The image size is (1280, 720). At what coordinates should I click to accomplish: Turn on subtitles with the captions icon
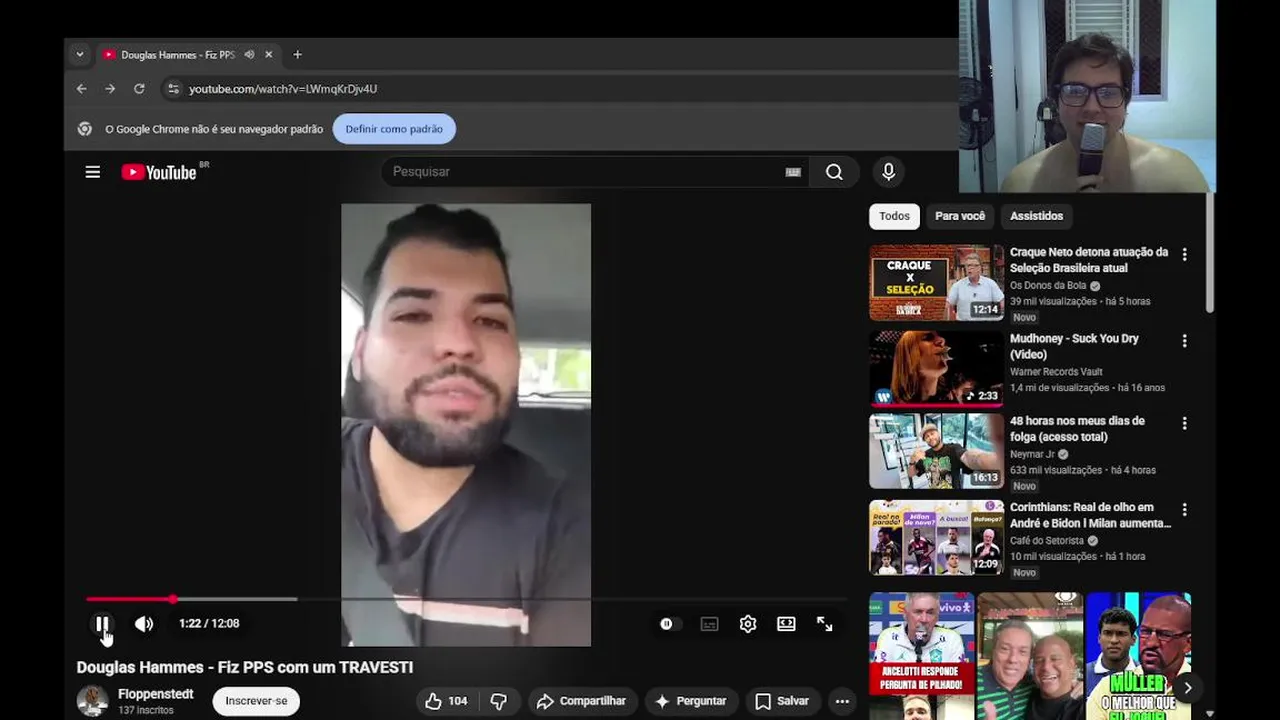tap(709, 624)
